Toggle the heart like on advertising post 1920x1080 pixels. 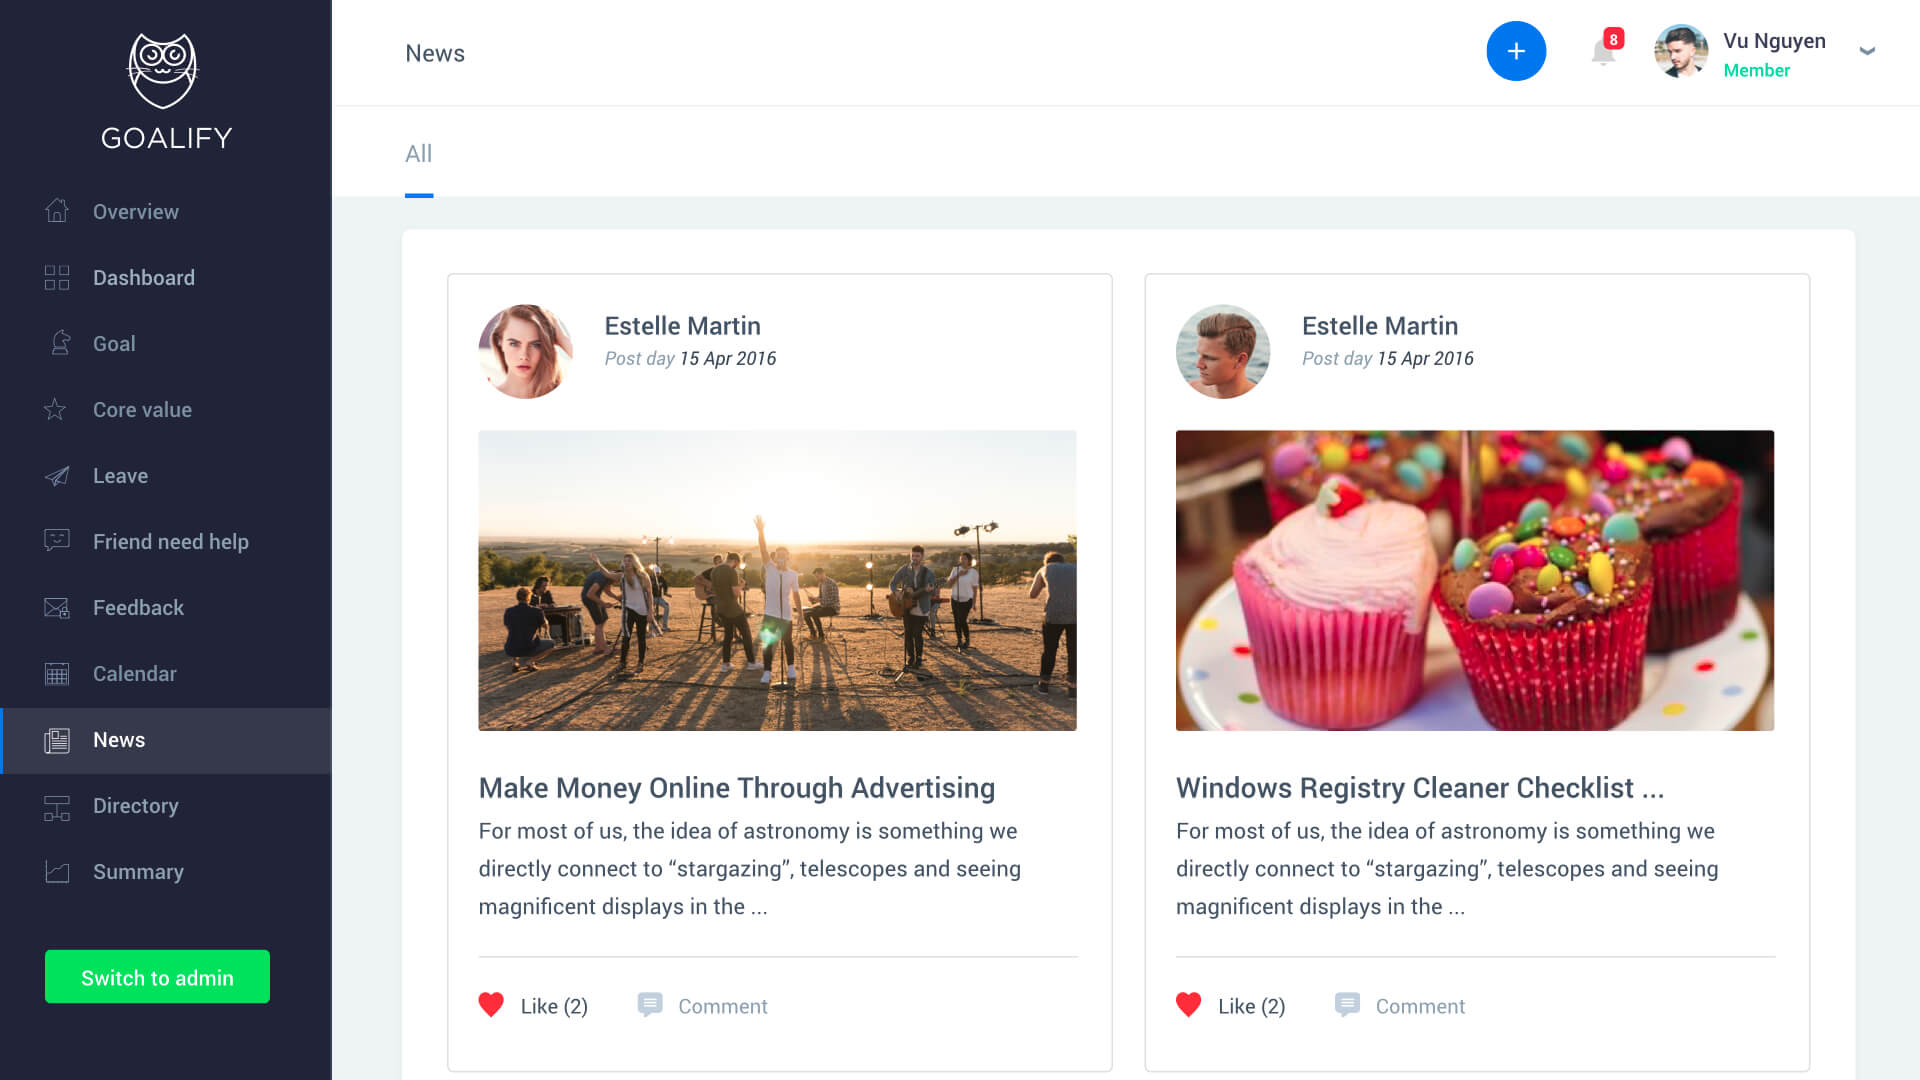point(491,1005)
